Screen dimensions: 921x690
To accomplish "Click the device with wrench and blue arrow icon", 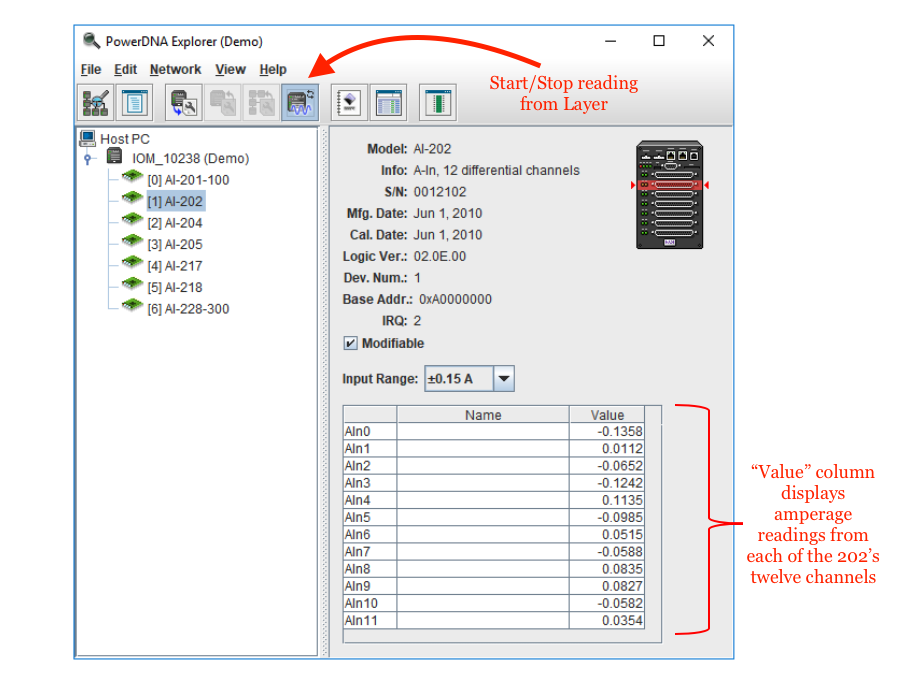I will click(x=183, y=103).
